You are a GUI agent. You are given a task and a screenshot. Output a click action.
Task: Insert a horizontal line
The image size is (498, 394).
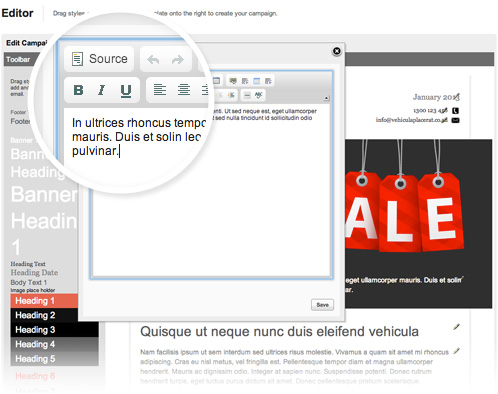coord(247,95)
